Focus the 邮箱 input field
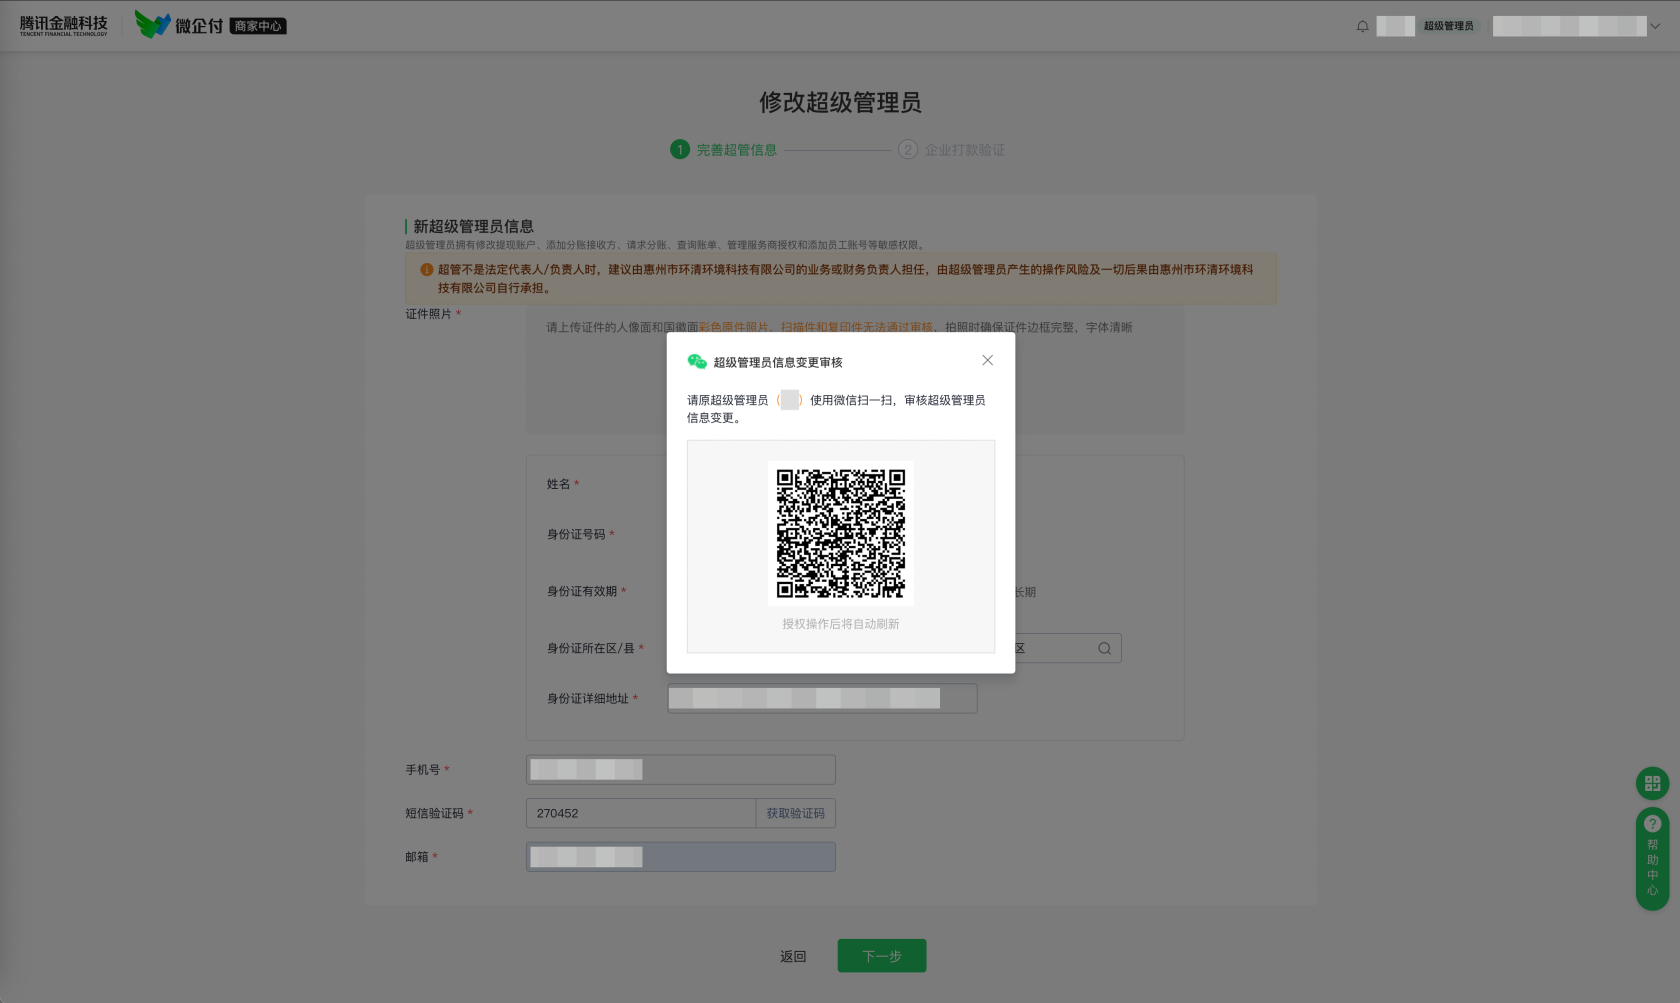This screenshot has height=1003, width=1680. (x=681, y=857)
